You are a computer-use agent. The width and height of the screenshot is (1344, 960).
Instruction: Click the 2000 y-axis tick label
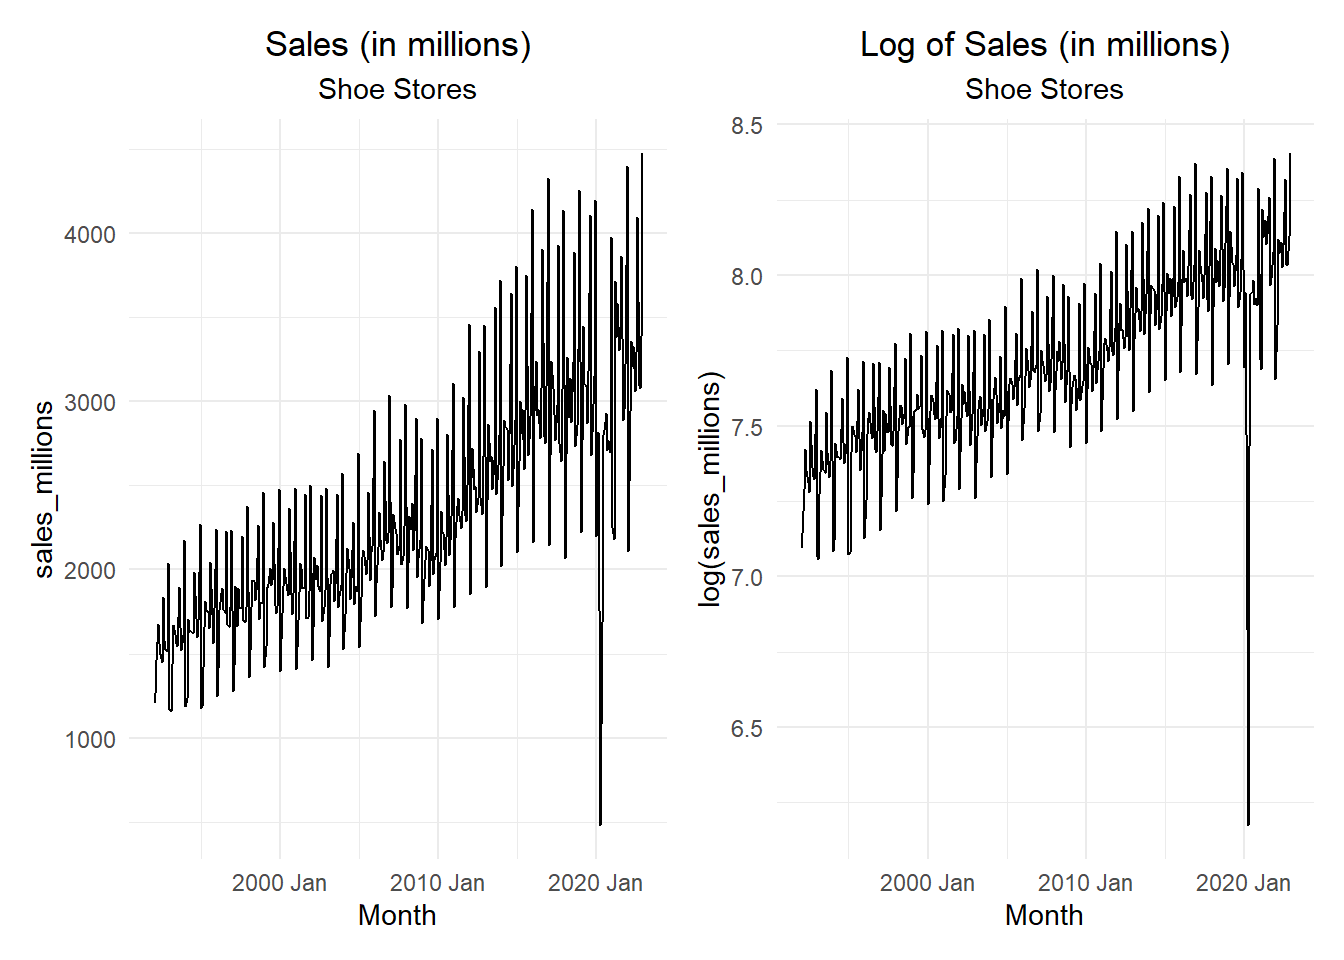tap(90, 571)
